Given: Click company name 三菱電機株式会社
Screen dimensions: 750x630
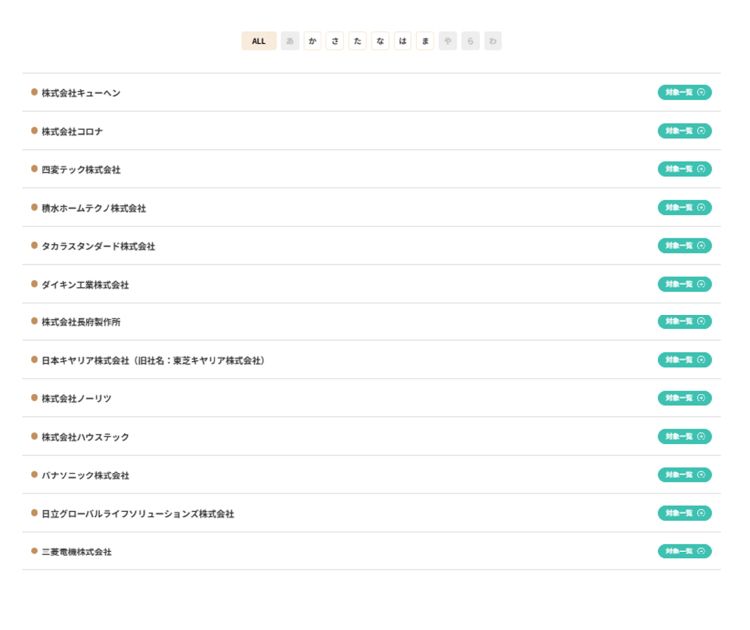Looking at the screenshot, I should [77, 552].
